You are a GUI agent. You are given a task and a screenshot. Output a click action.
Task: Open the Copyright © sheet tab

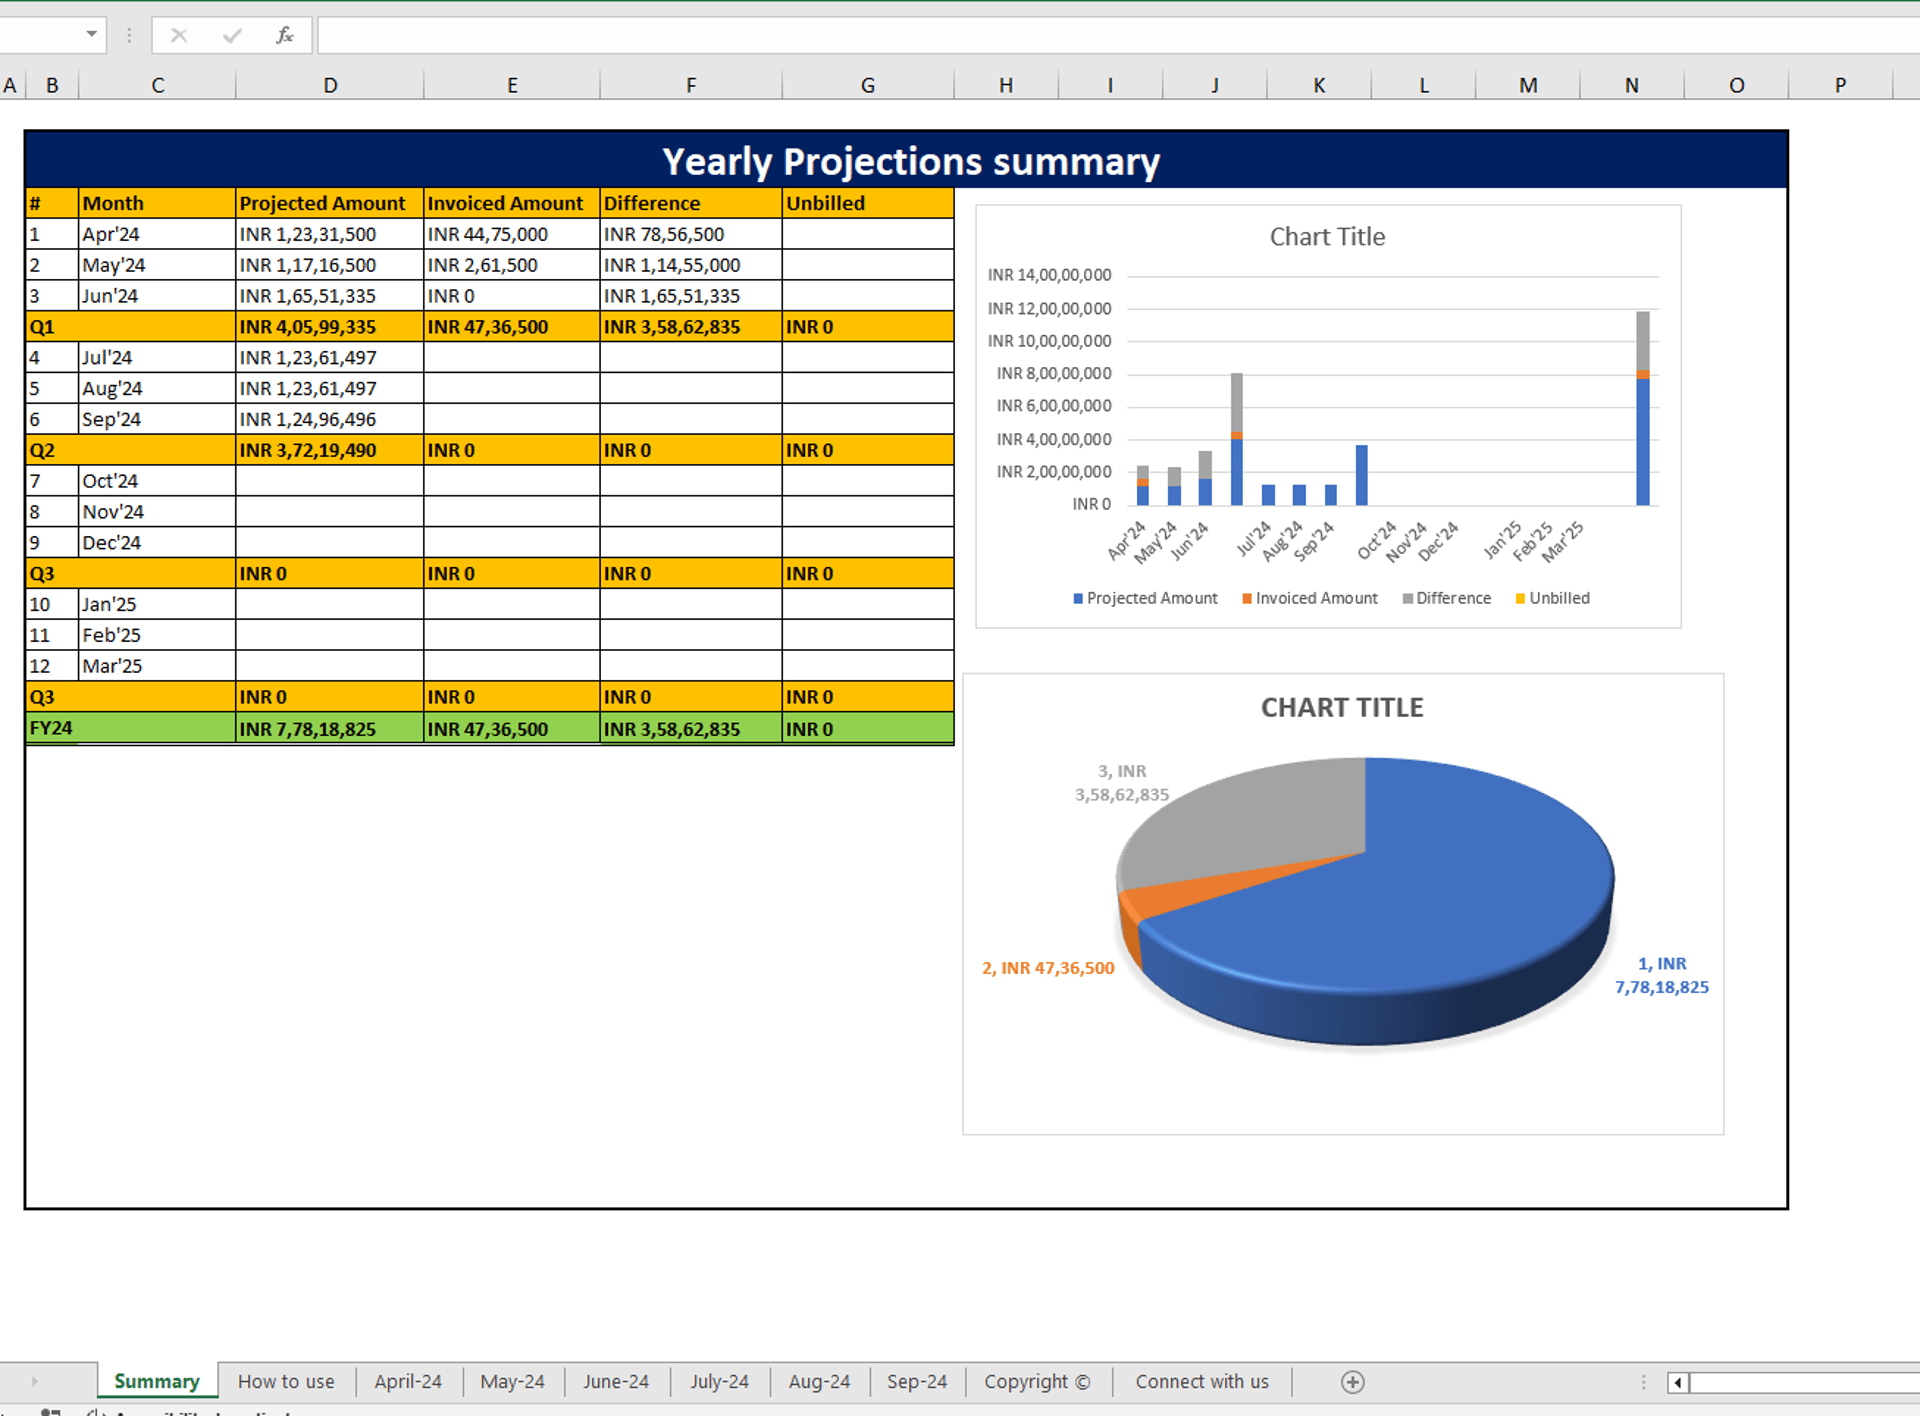[1036, 1382]
